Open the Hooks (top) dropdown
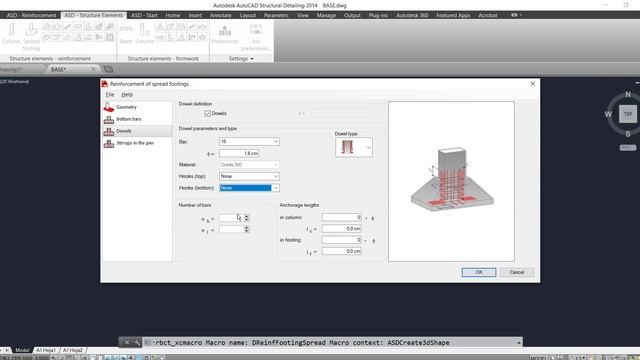 pyautogui.click(x=276, y=176)
